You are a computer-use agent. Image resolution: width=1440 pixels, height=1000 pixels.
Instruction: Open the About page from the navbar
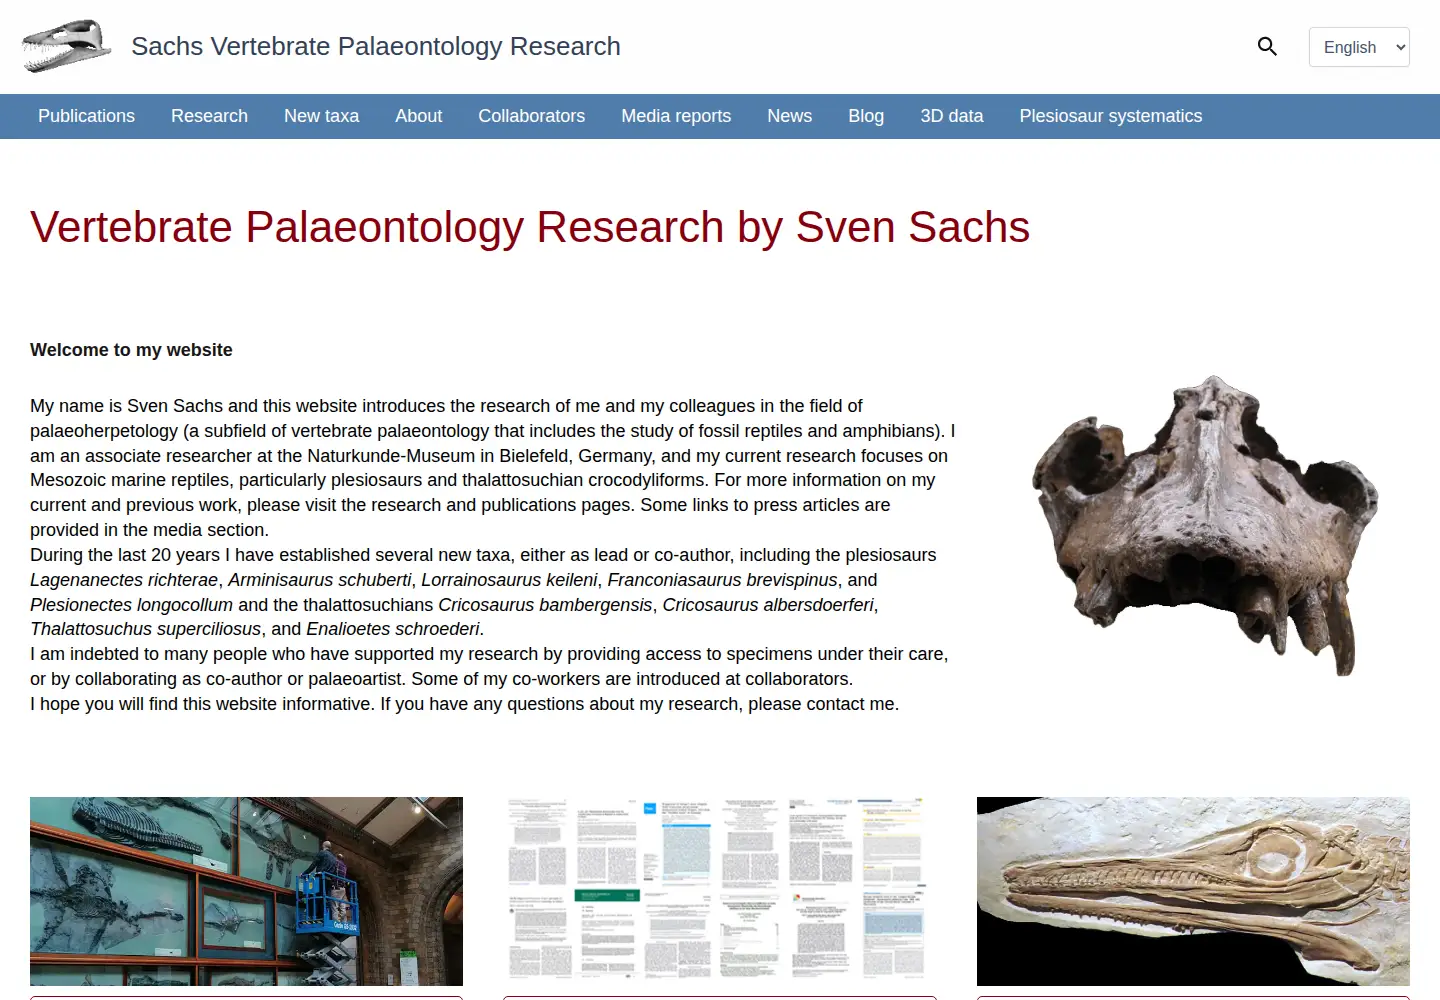click(x=418, y=116)
